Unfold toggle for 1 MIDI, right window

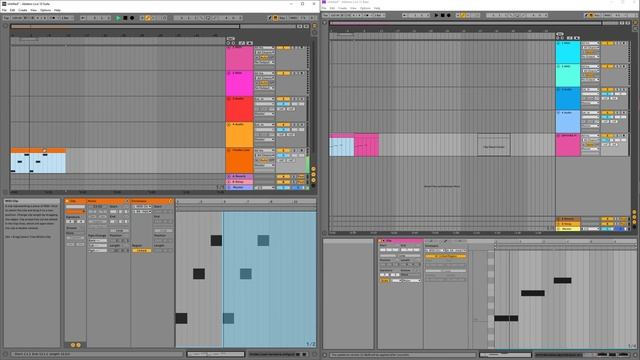point(559,43)
